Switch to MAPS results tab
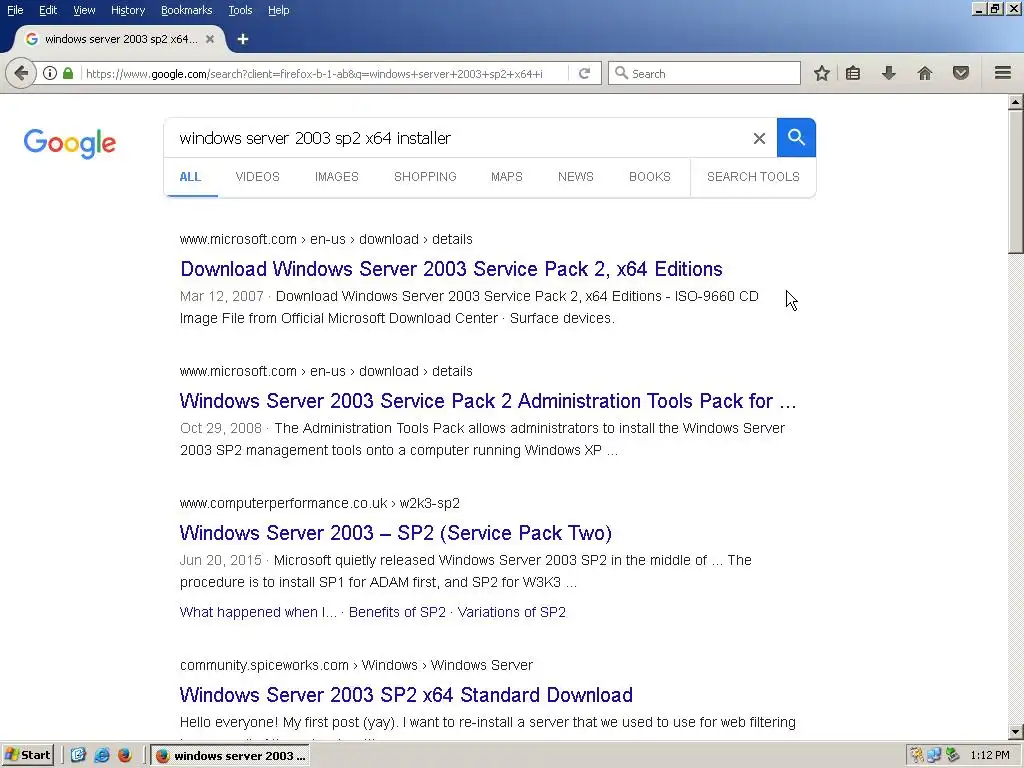Screen dimensions: 1024x768 click(507, 177)
